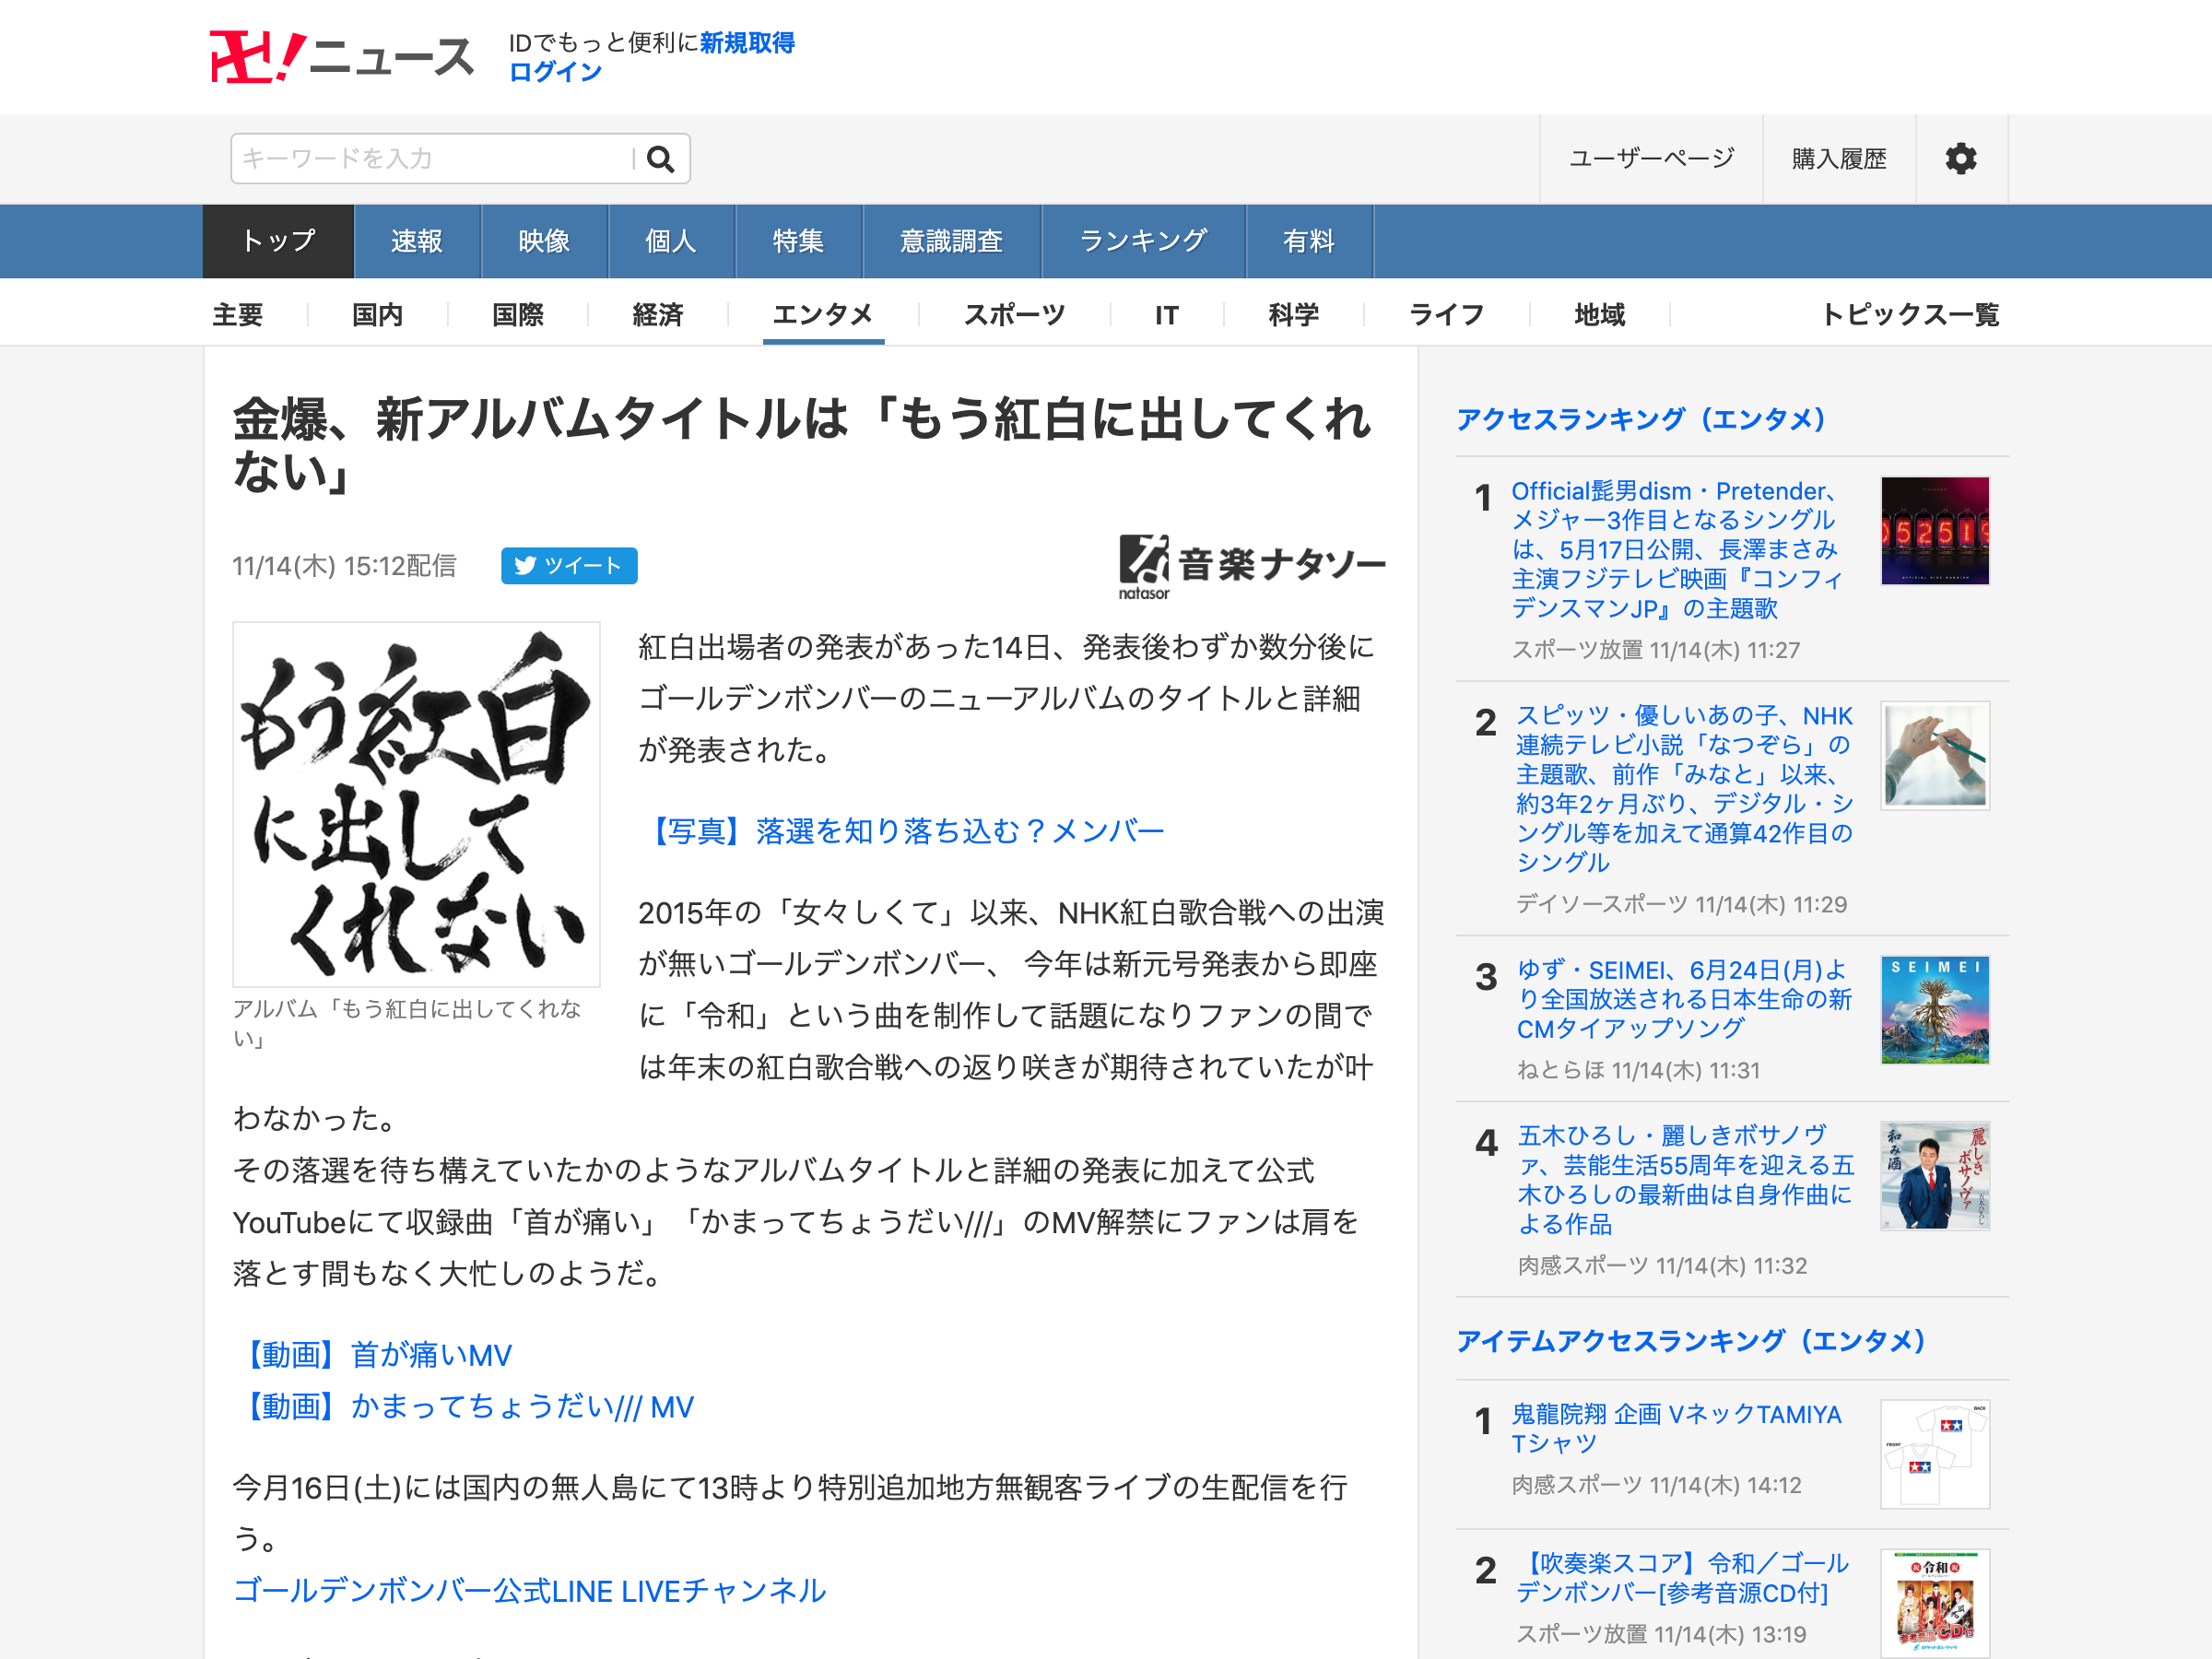
Task: Open the 購入履歴 button
Action: (x=1838, y=159)
